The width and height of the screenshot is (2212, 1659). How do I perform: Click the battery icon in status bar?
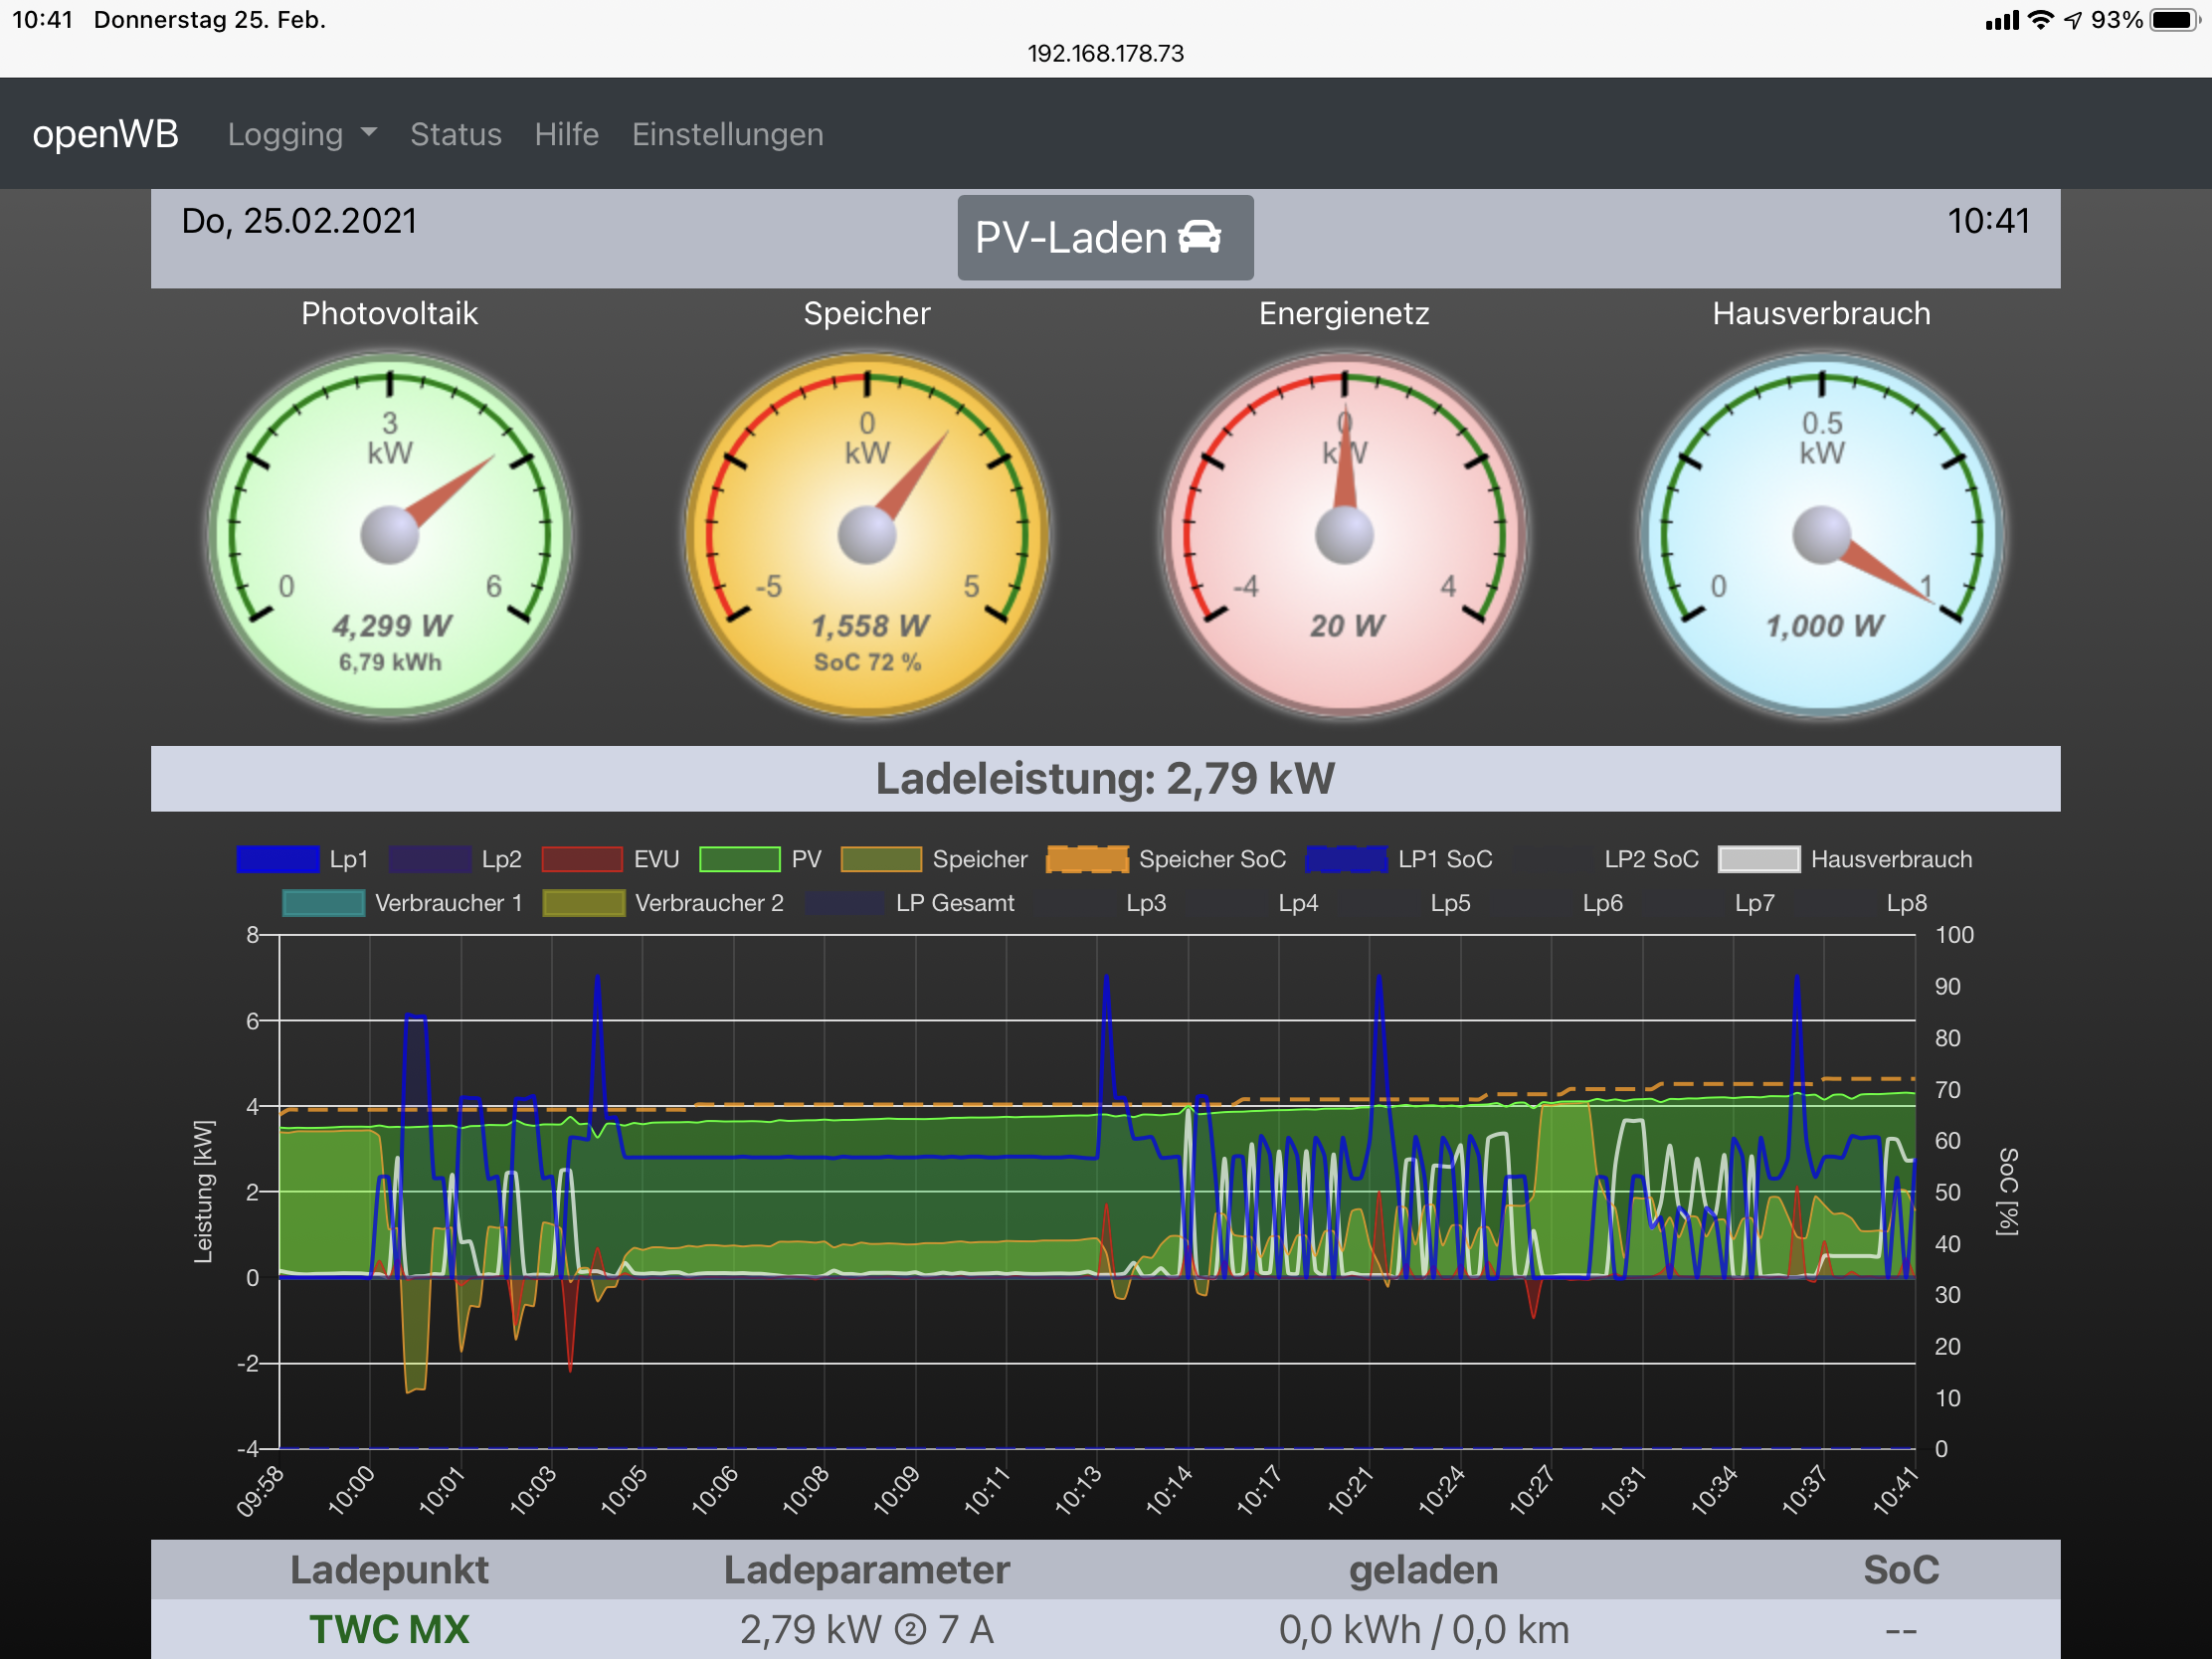tap(2174, 20)
